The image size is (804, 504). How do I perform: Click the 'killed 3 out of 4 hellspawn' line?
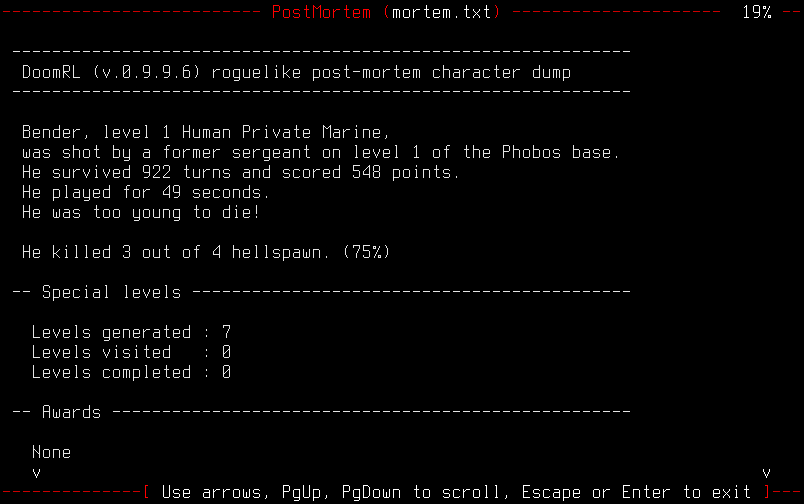tap(206, 252)
